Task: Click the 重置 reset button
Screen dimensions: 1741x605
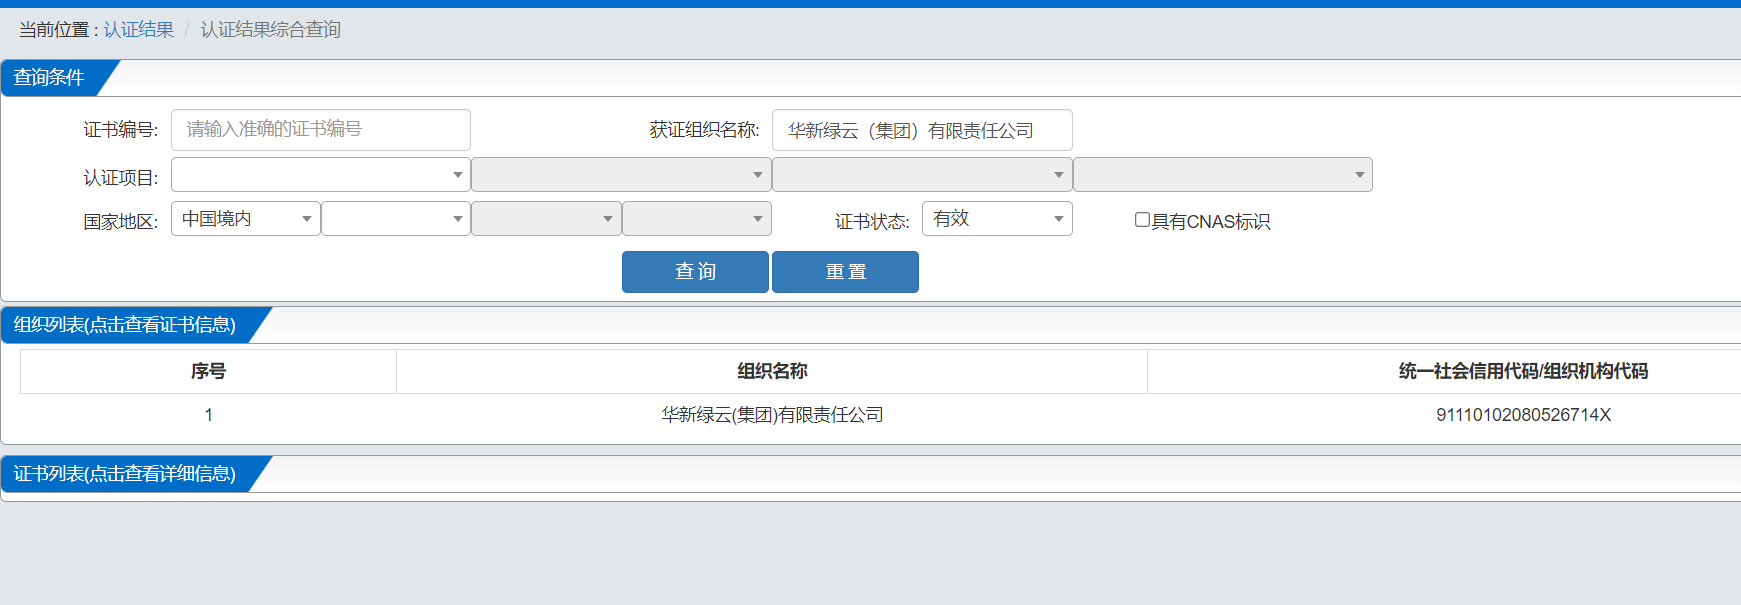Action: point(845,272)
